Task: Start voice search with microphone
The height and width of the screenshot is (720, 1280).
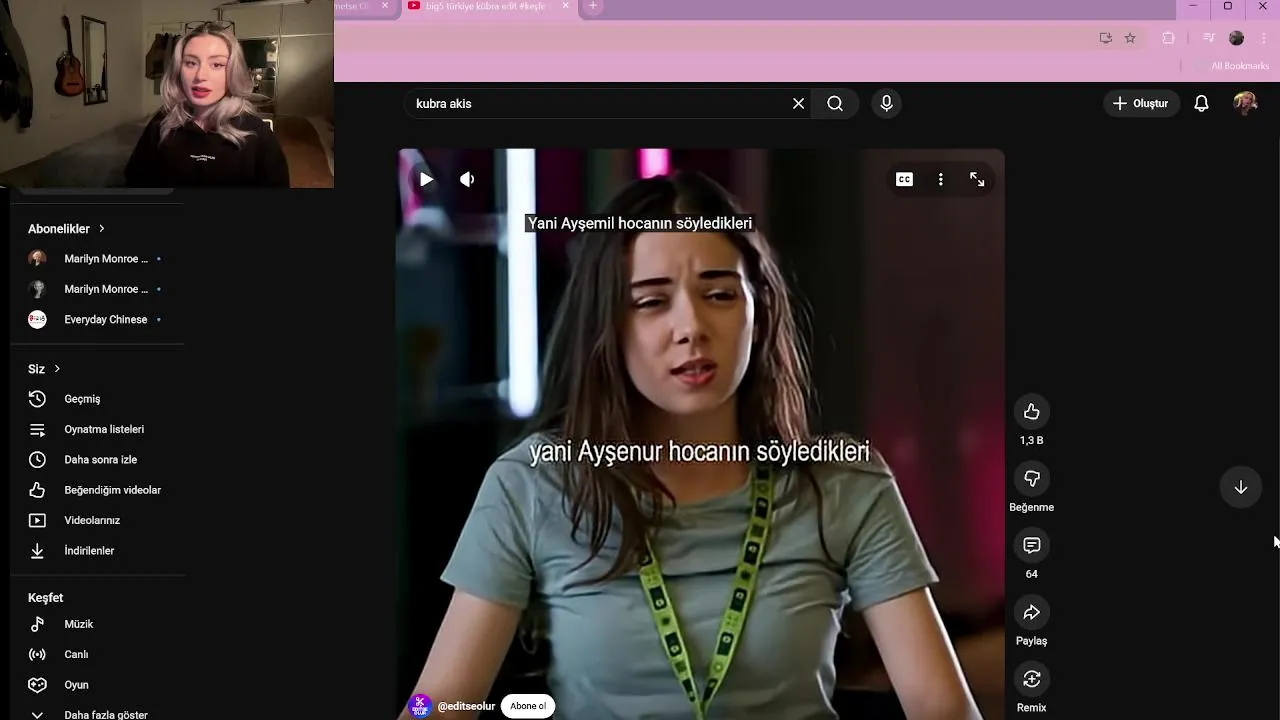Action: click(x=886, y=104)
